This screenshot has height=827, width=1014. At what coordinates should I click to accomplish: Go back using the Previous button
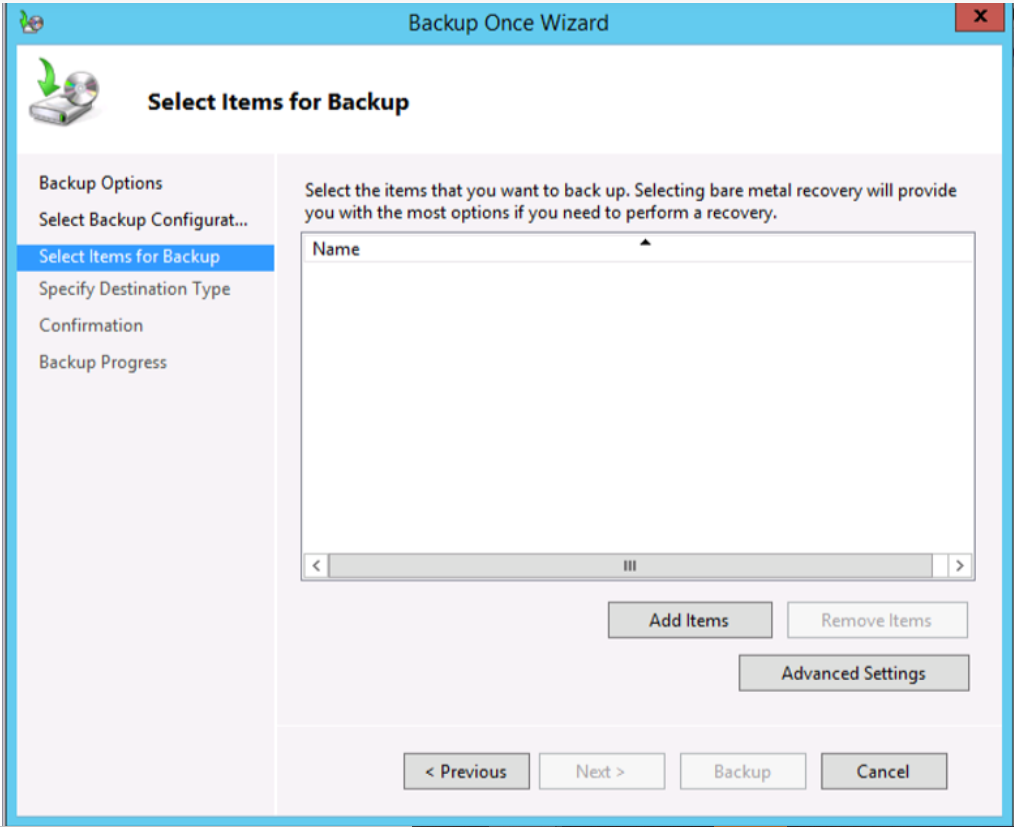tap(466, 771)
